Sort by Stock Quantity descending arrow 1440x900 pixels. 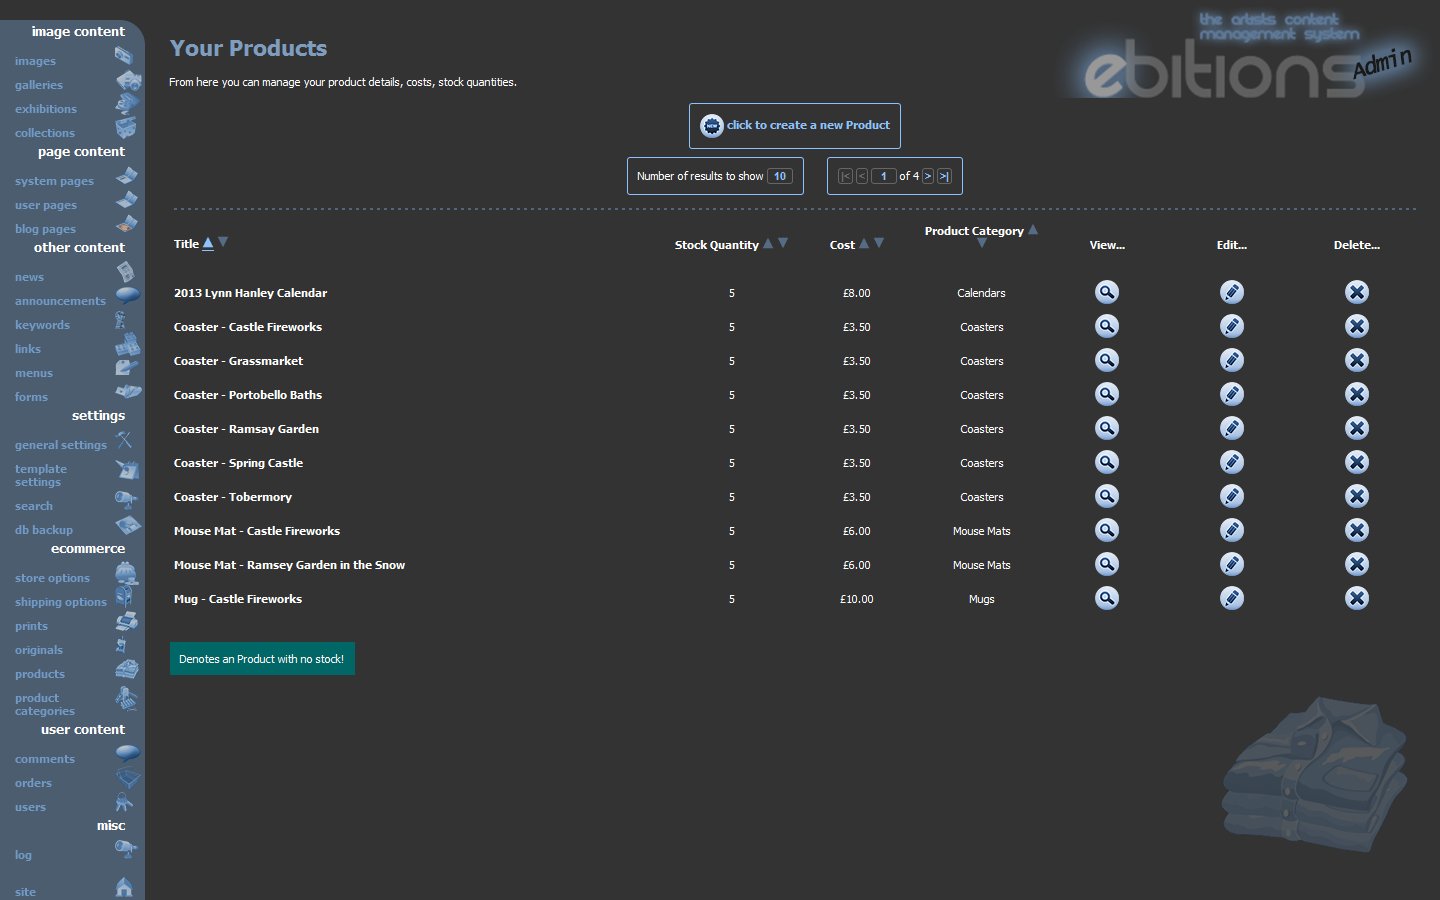[783, 243]
